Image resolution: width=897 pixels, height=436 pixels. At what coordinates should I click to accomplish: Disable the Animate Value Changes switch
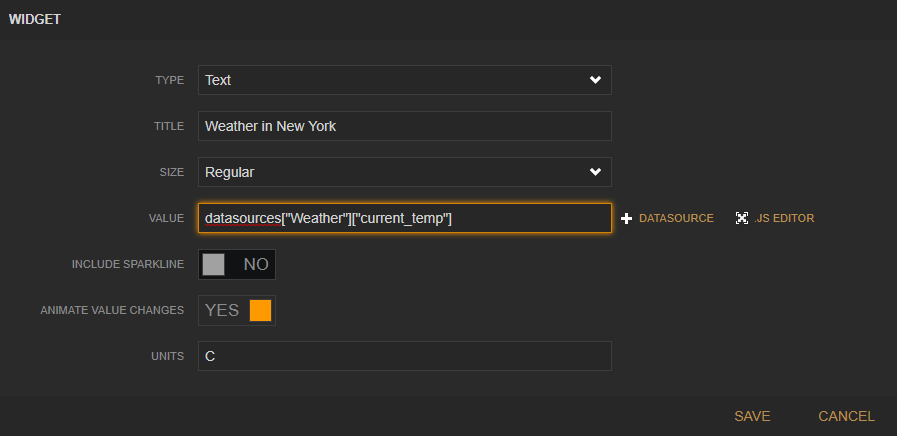237,310
